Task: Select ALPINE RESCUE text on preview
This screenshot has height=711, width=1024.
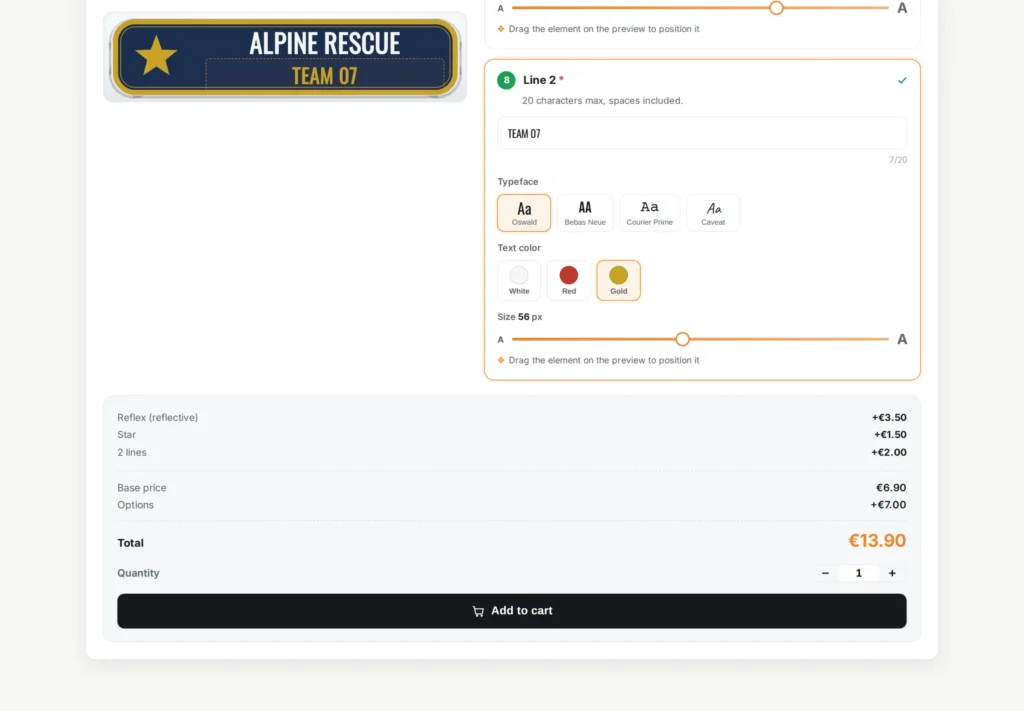Action: [x=325, y=44]
